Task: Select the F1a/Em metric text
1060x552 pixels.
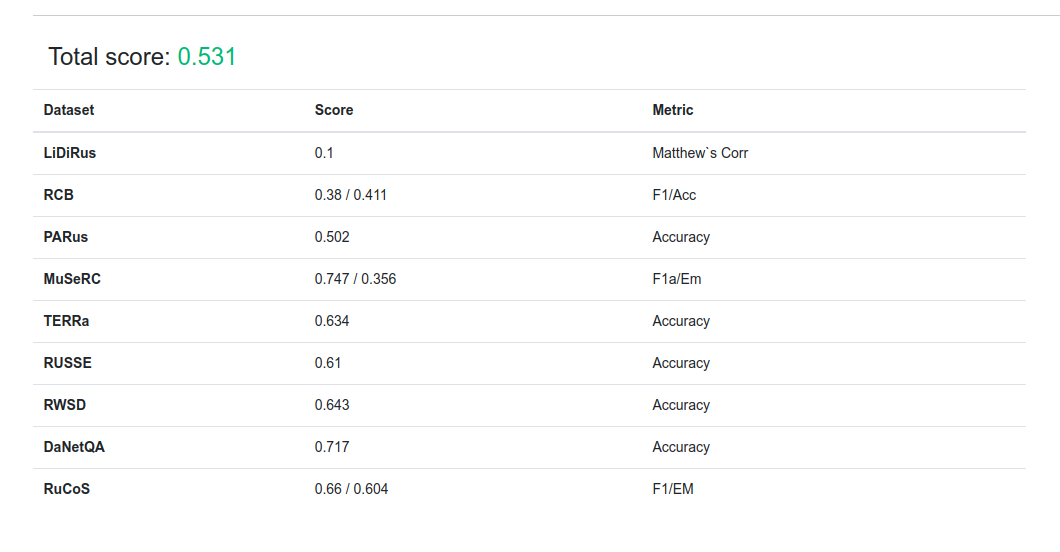Action: click(677, 279)
